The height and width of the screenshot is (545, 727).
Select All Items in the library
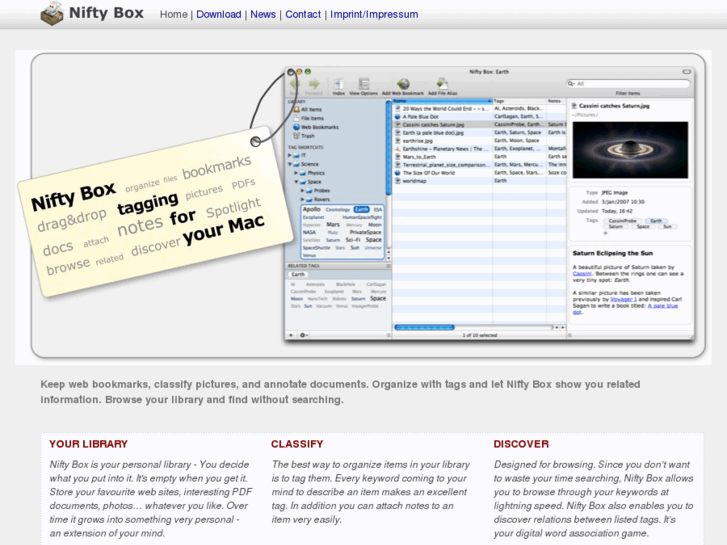pos(308,109)
